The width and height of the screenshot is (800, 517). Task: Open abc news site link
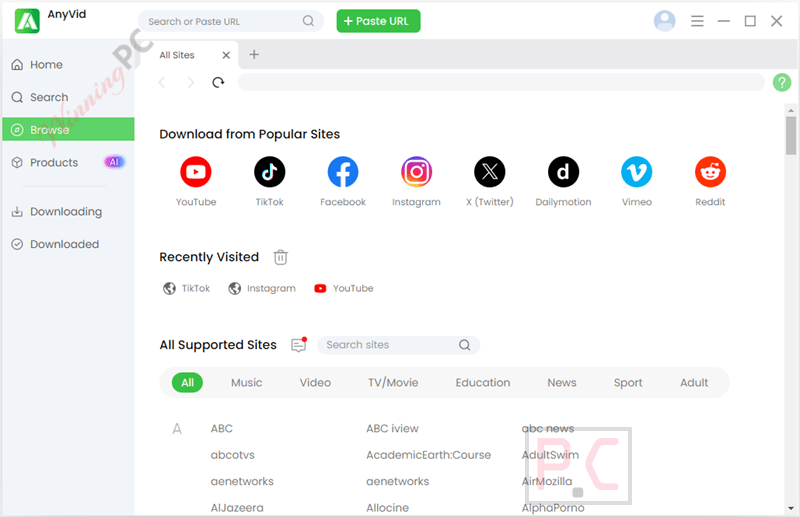548,429
